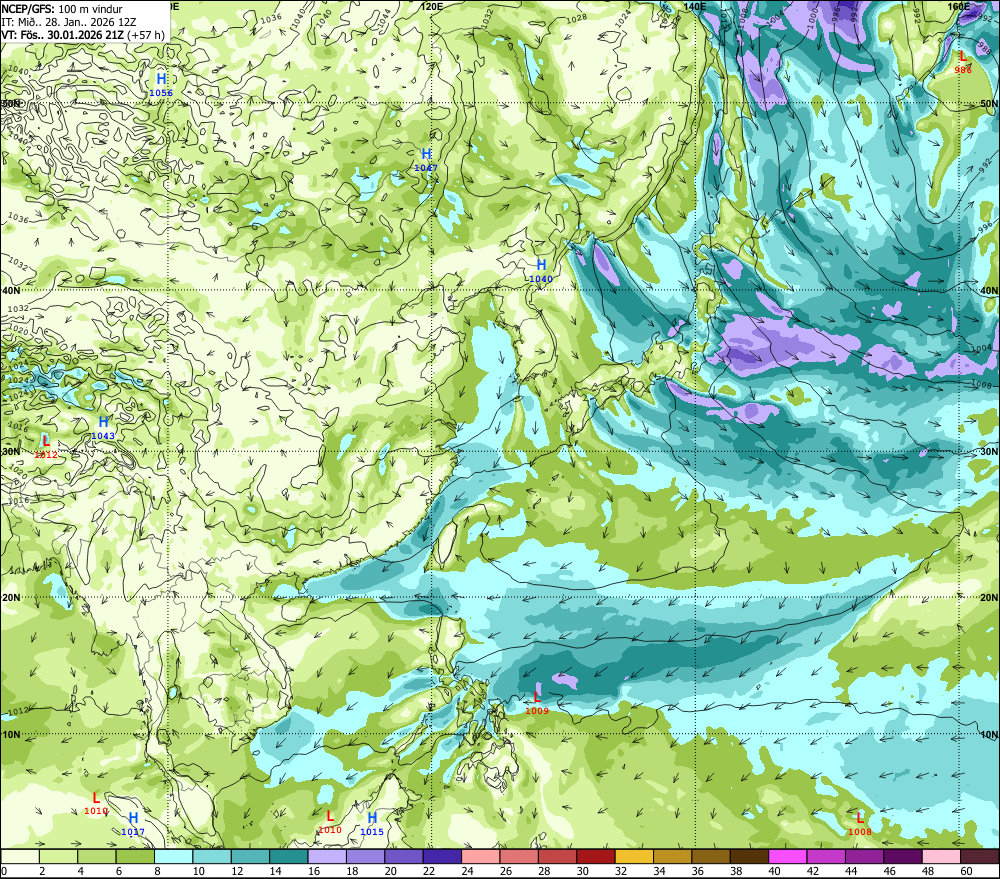Pick the dark red legend swatch between 30 and 32
Screen dimensions: 1000x879
click(x=596, y=856)
